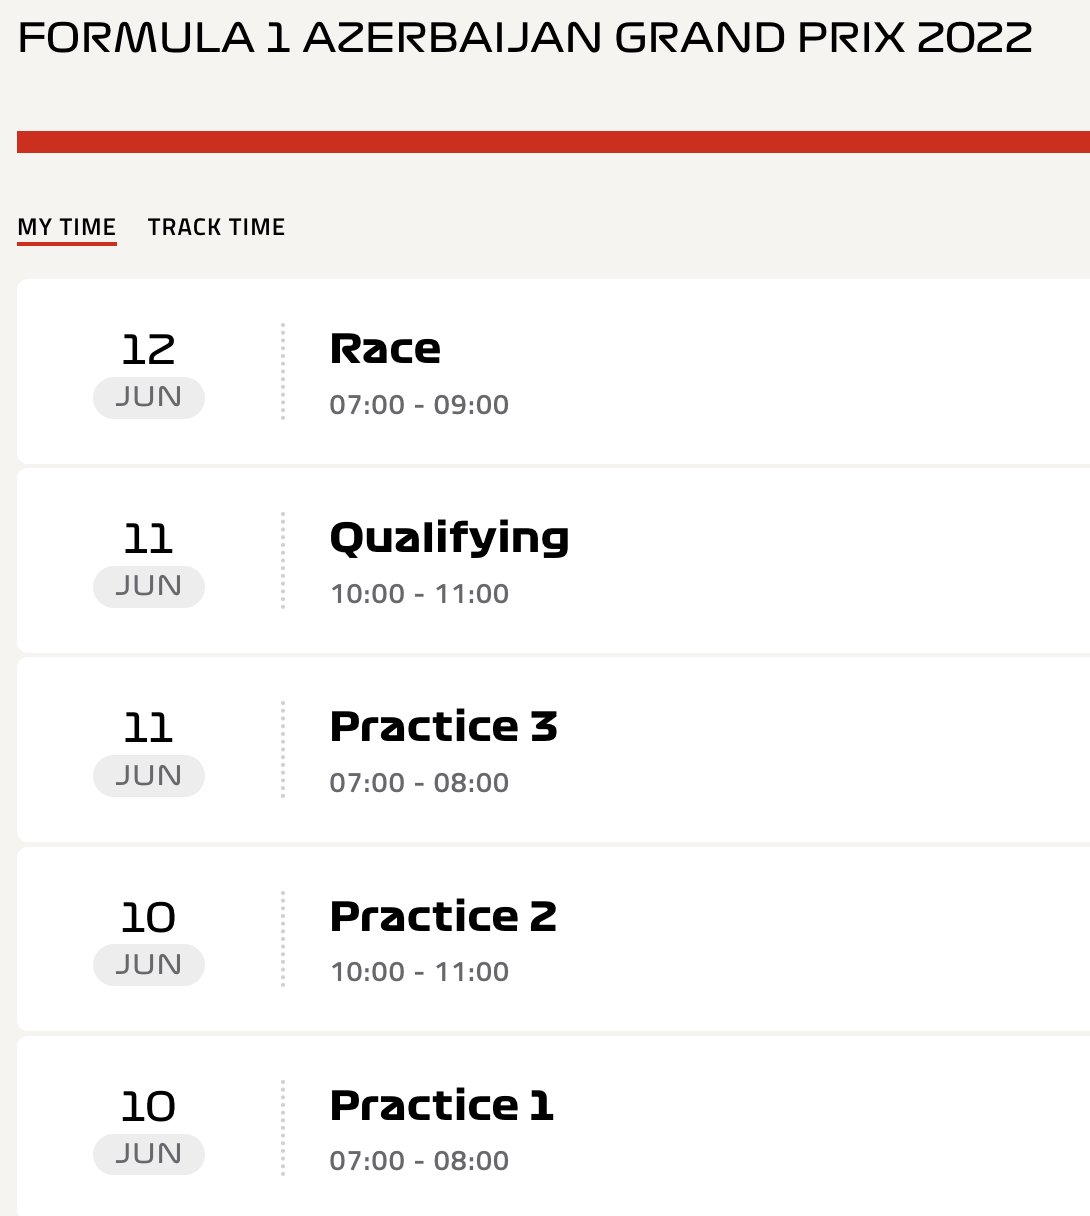Switch to the MY TIME tab
The width and height of the screenshot is (1090, 1216).
pos(67,227)
